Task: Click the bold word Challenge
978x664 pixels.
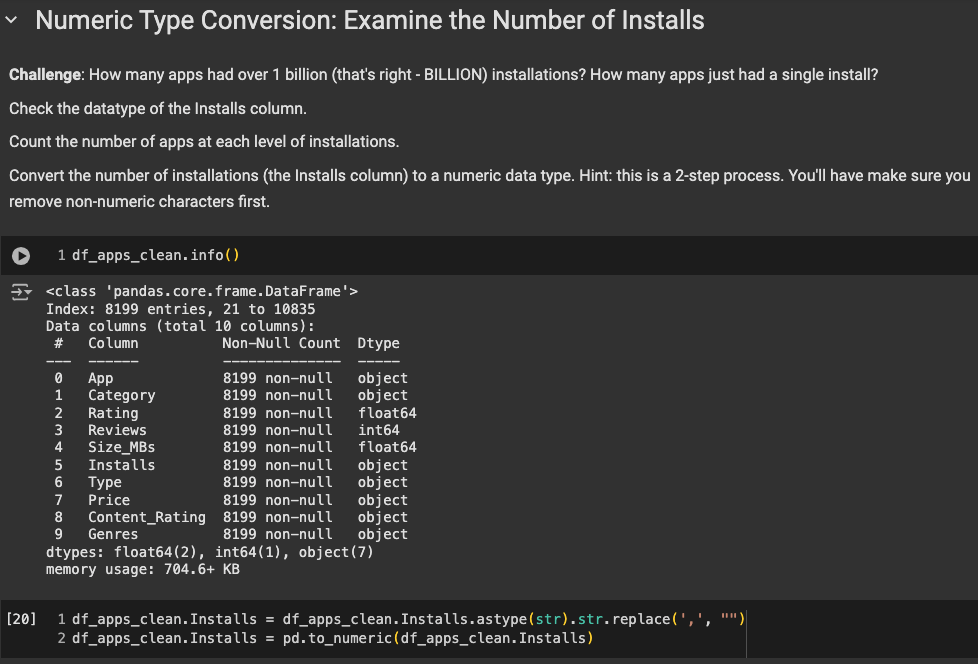Action: [x=45, y=75]
